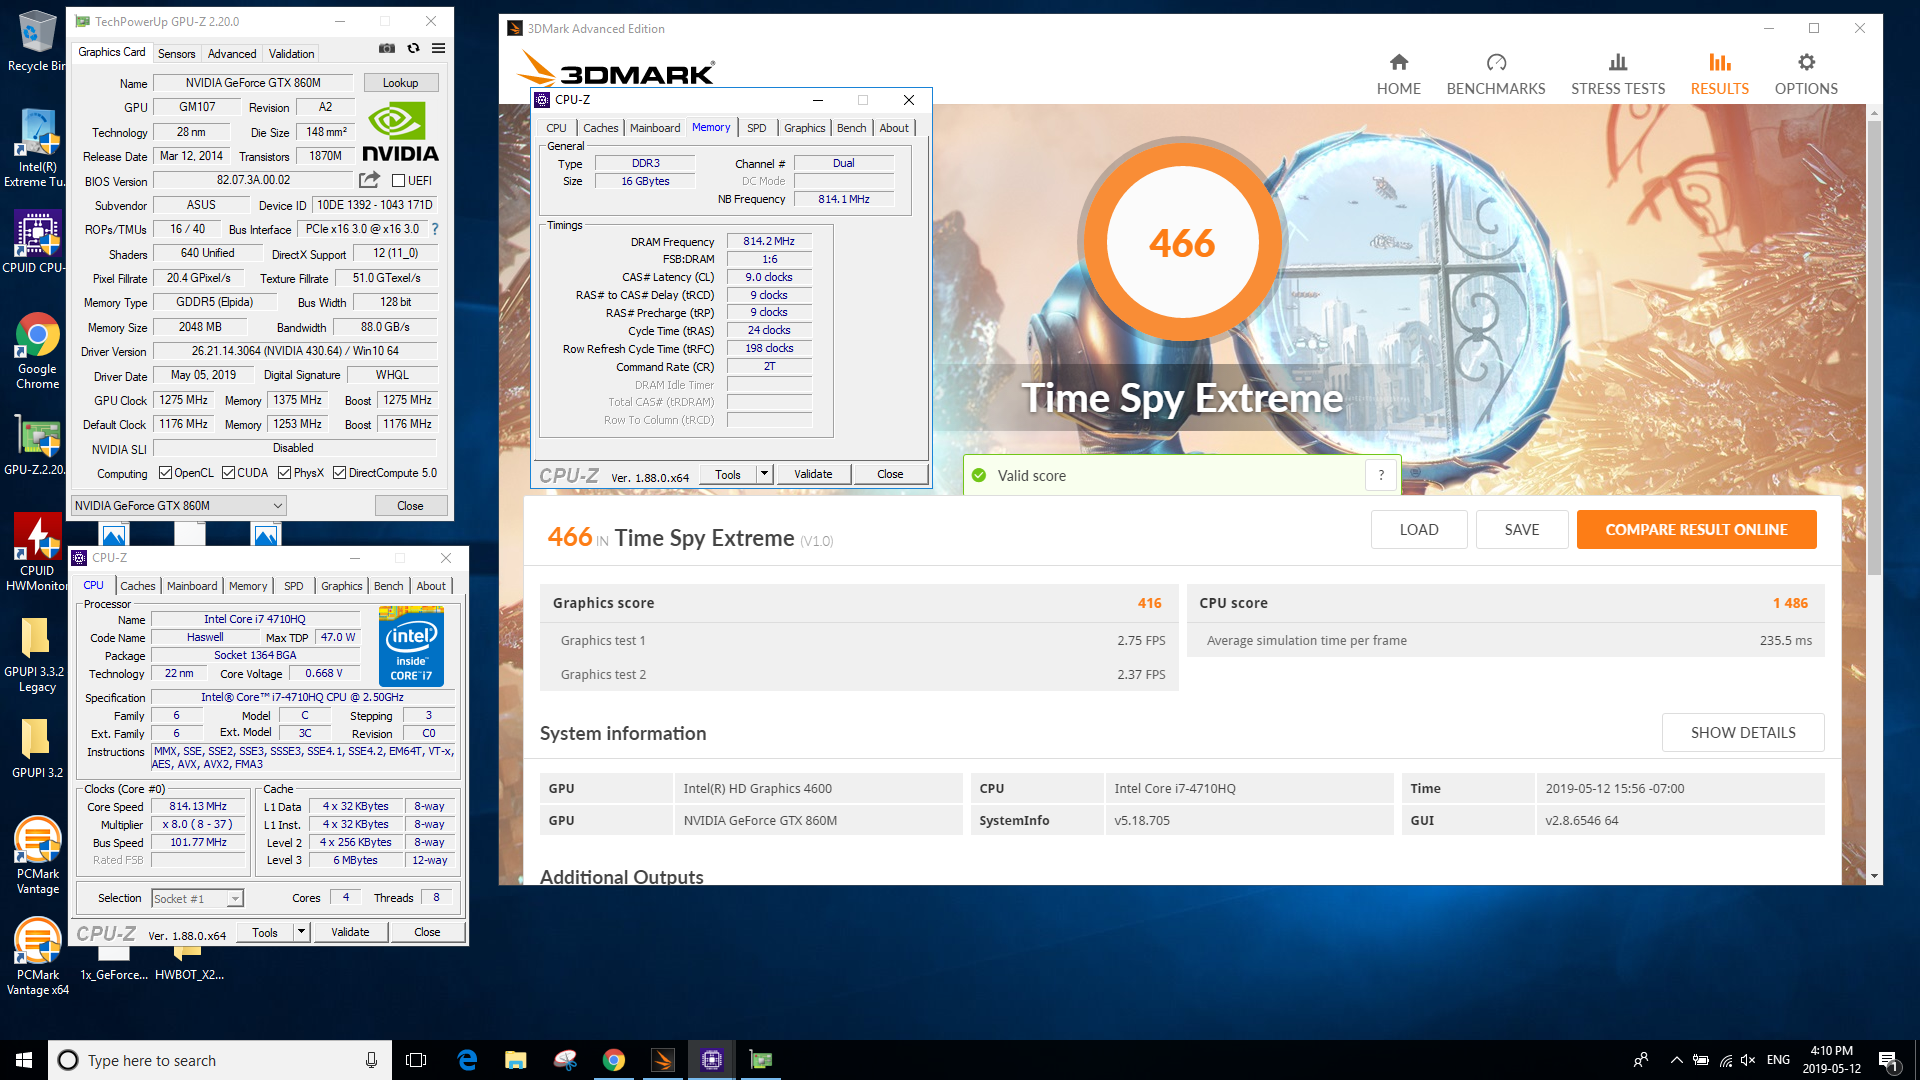Open PCMark Vantage desktop icon

37,855
